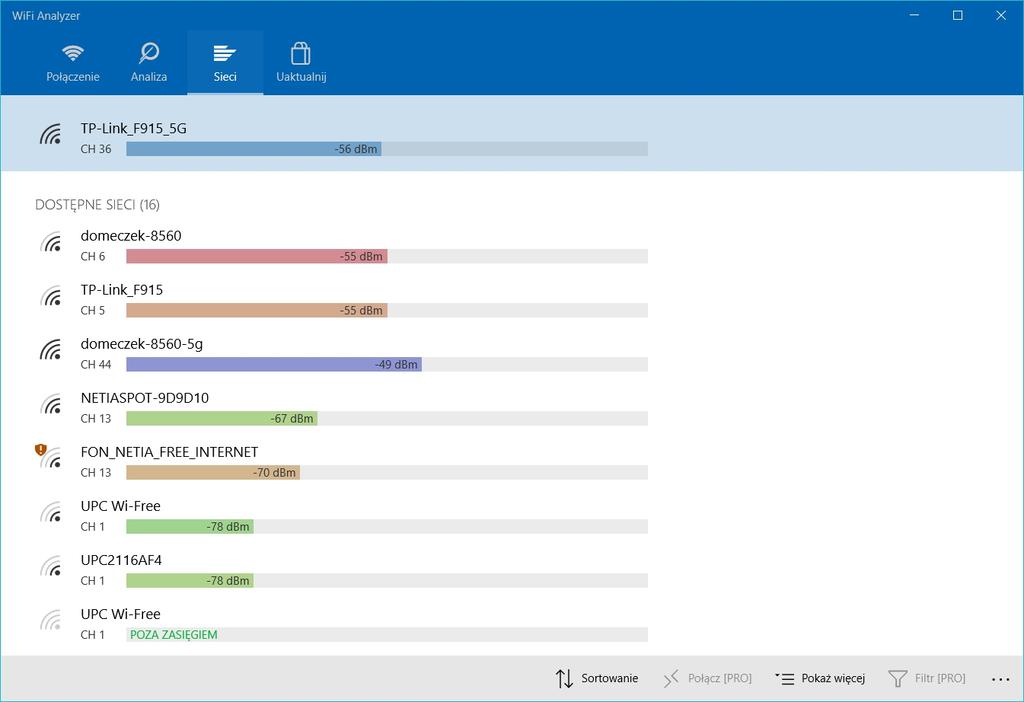Click CH 44 channel label
Image resolution: width=1024 pixels, height=702 pixels.
click(x=96, y=364)
